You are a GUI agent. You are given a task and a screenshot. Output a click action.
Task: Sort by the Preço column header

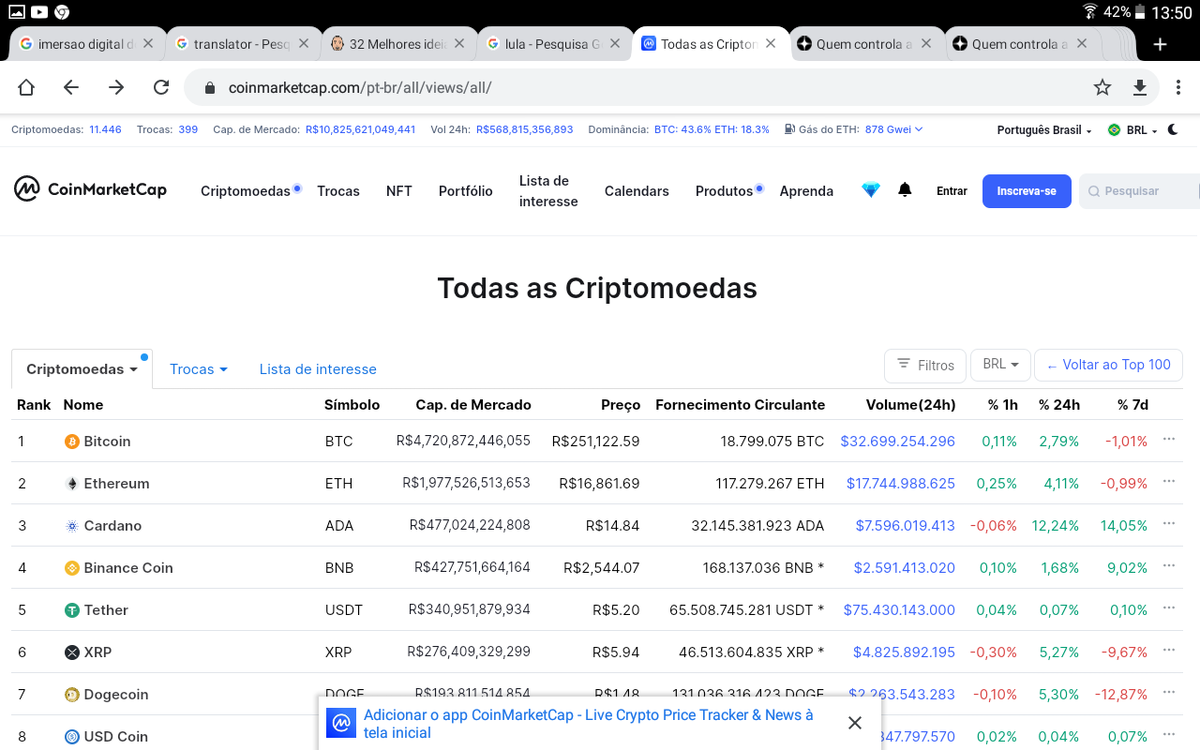[x=620, y=405]
